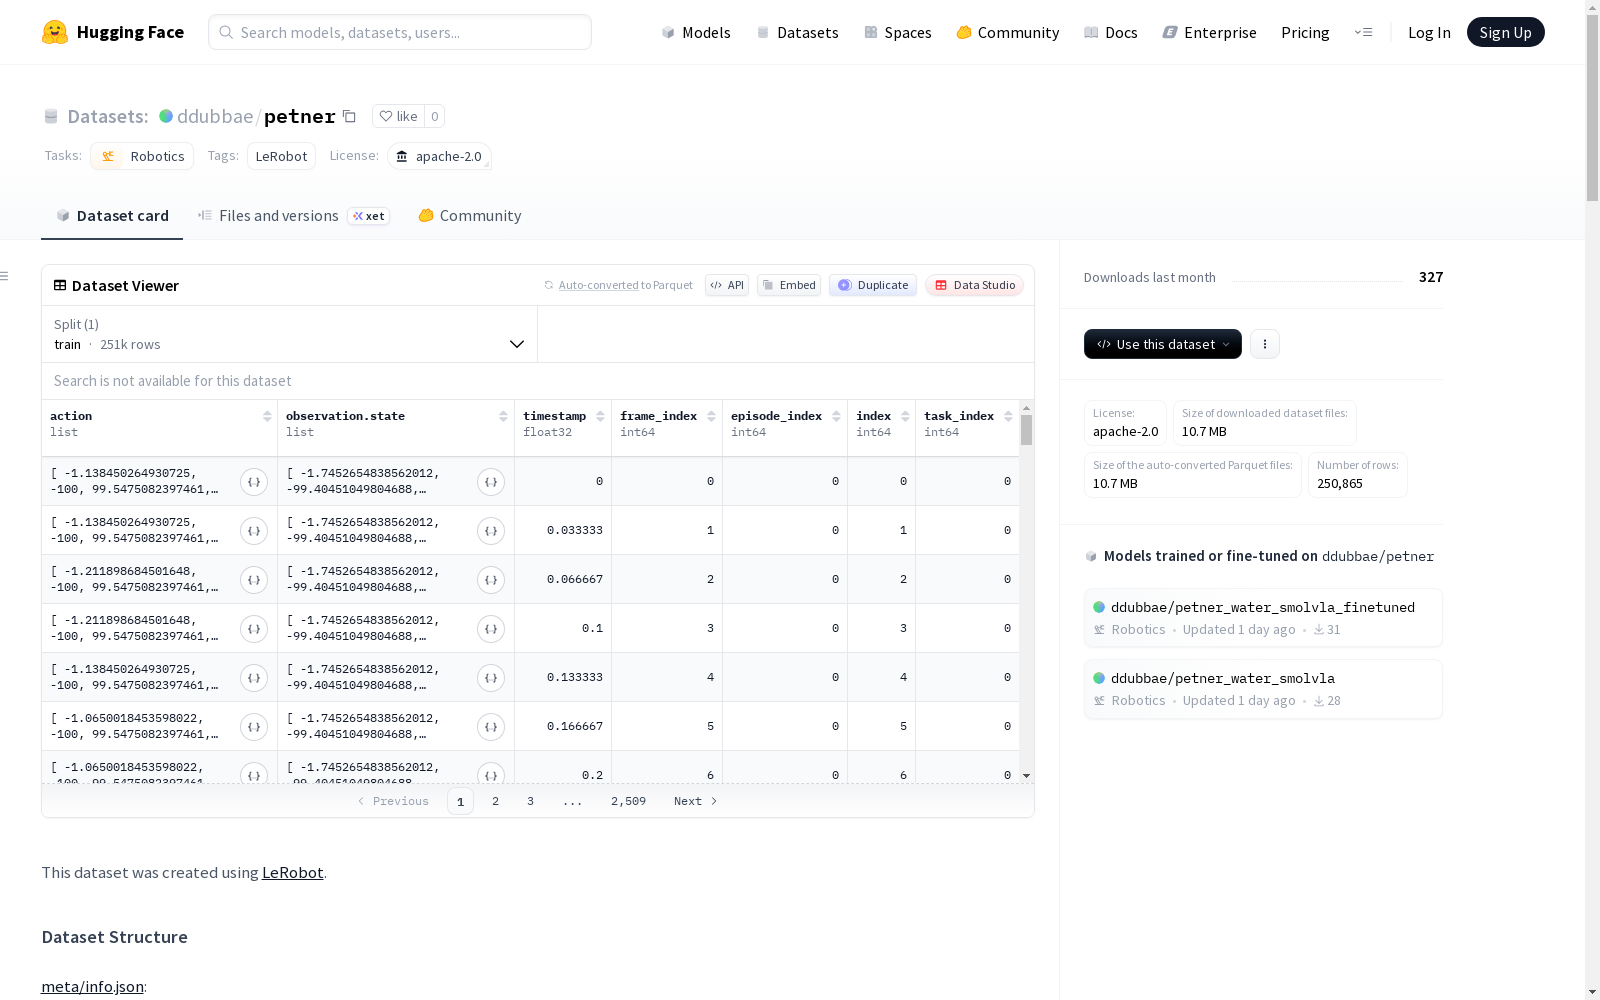Viewport: 1600px width, 1000px height.
Task: Click the page vertical scrollbar thumb
Action: (1592, 108)
